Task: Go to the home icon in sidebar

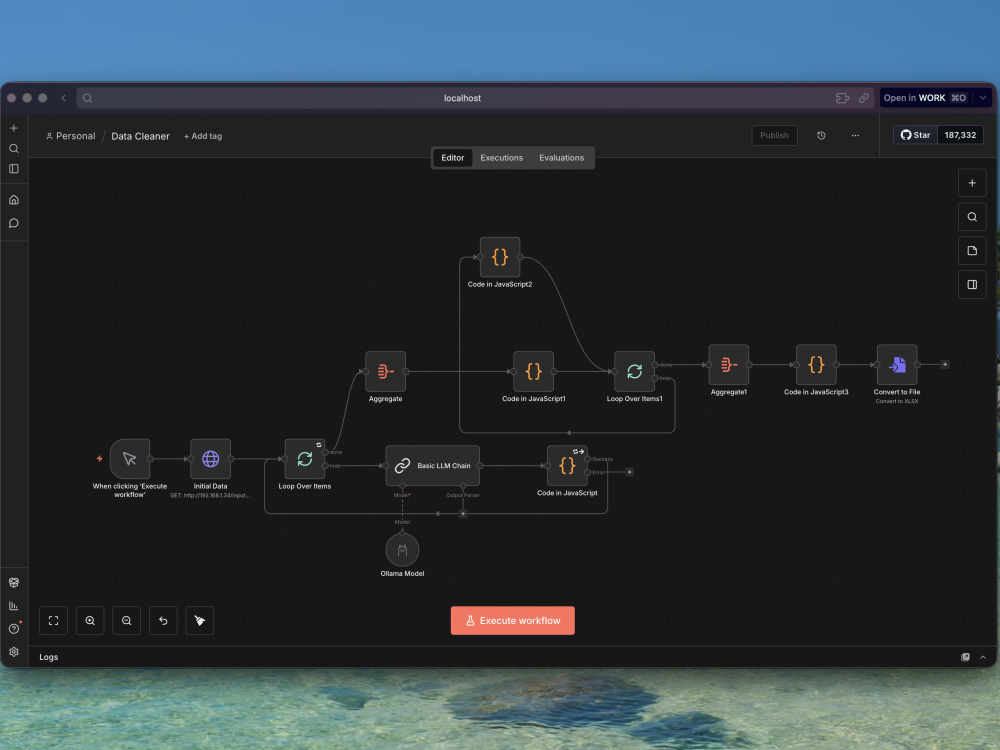Action: pos(13,200)
